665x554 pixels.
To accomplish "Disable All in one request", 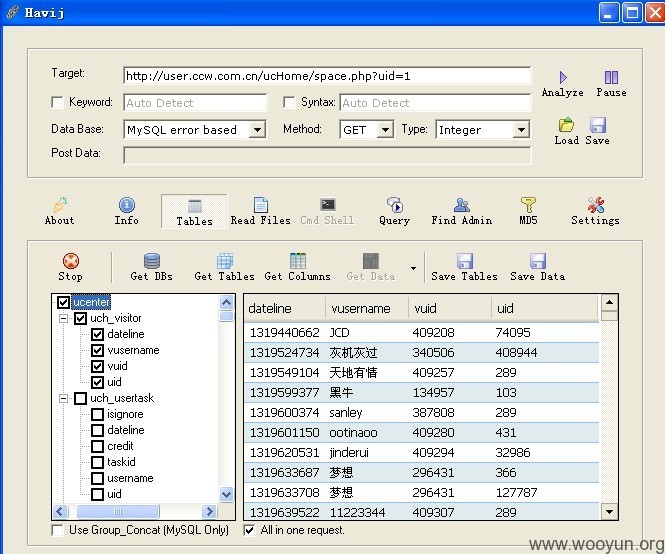I will coord(249,530).
